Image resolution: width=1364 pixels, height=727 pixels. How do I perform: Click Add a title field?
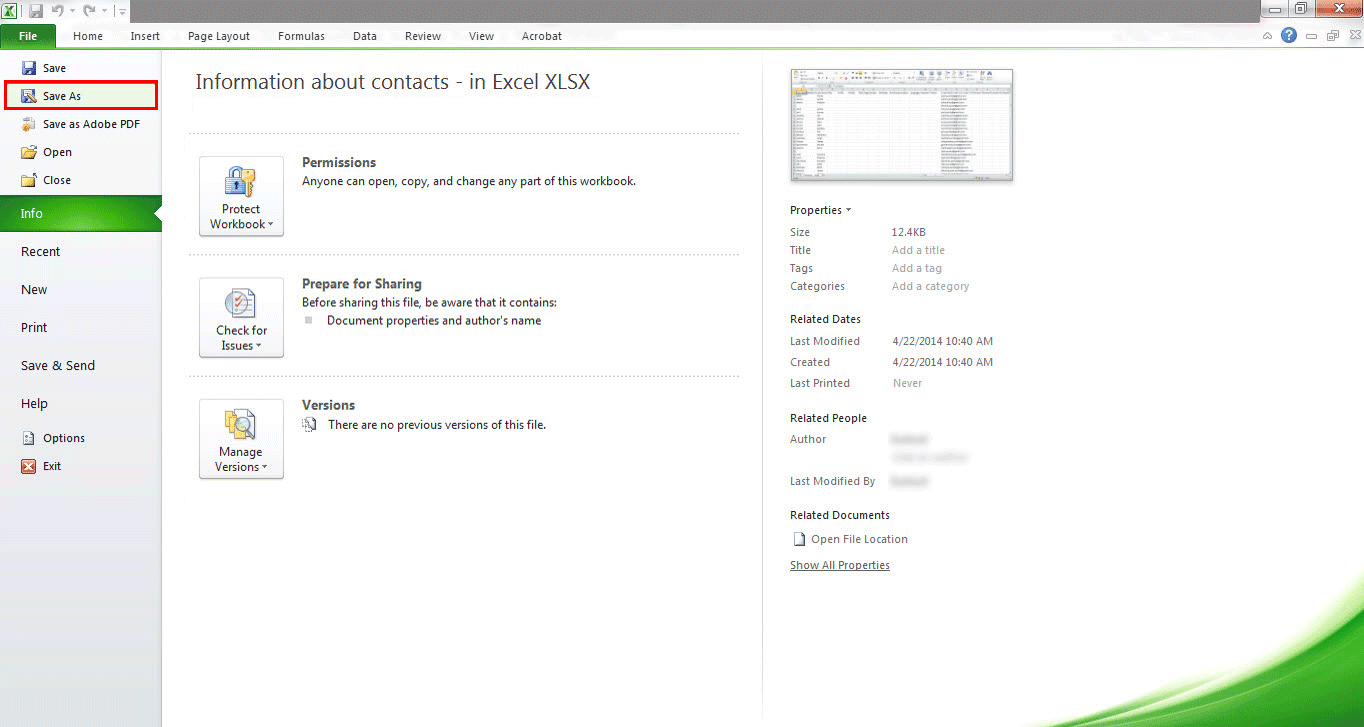[x=918, y=250]
